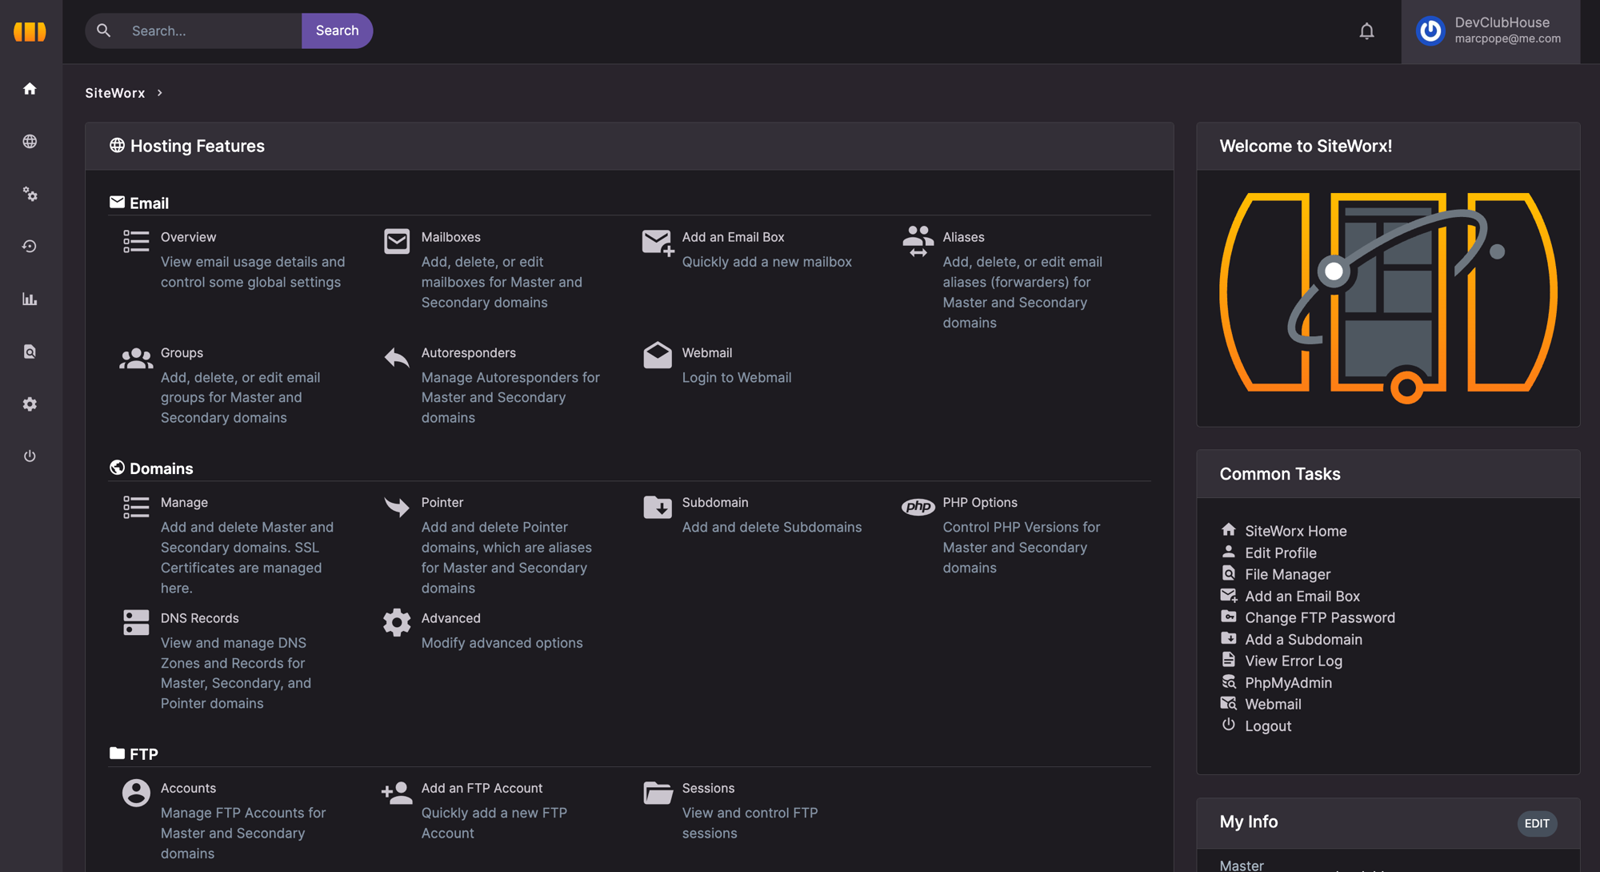
Task: Open the DNS Records link text
Action: click(x=200, y=619)
